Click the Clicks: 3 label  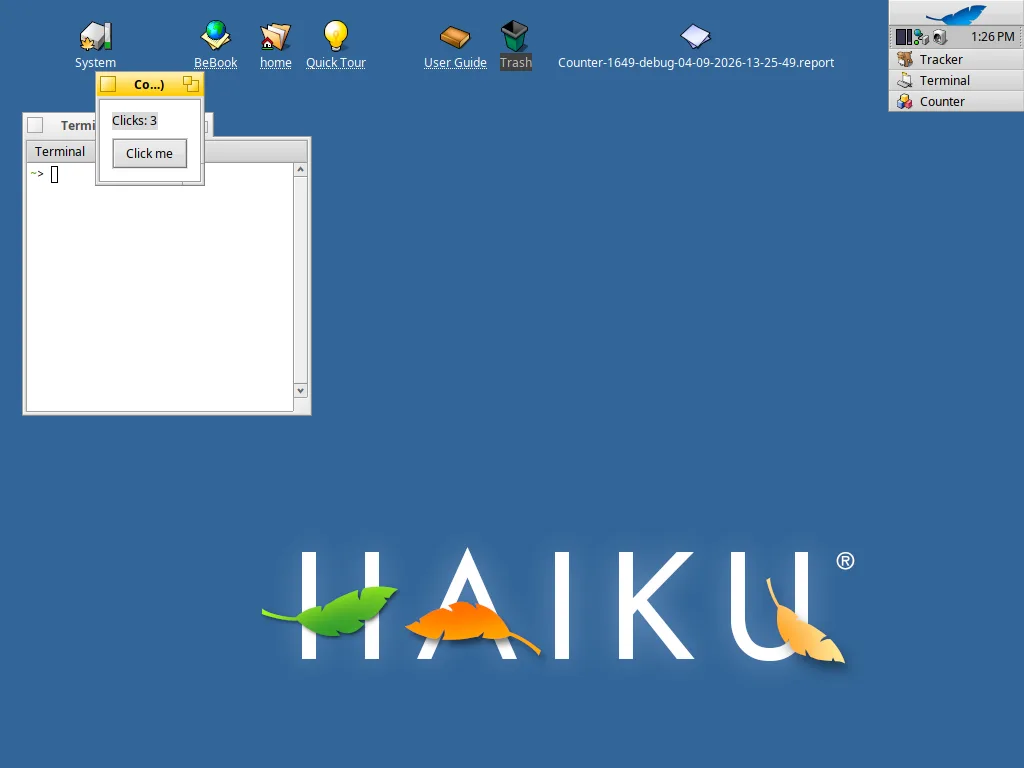[135, 120]
